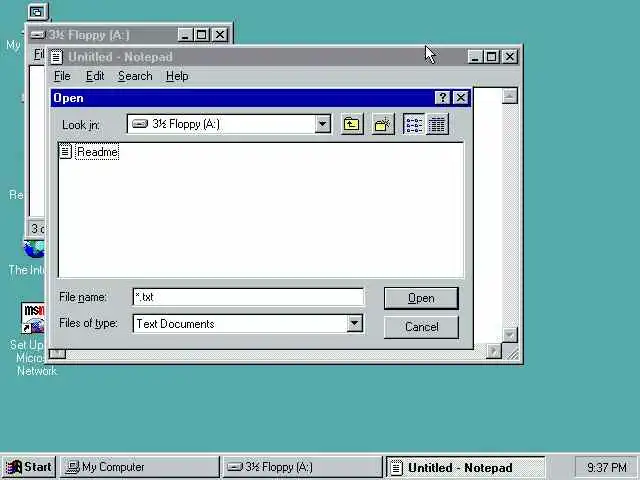
Task: Expand the Look in drive dropdown
Action: (322, 124)
